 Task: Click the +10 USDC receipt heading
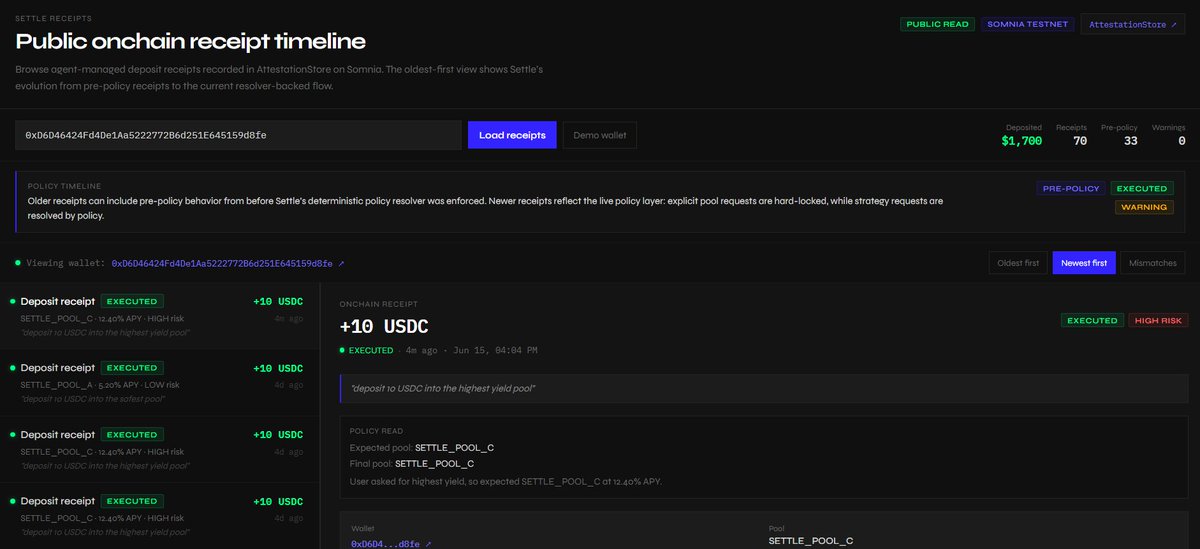(x=384, y=327)
